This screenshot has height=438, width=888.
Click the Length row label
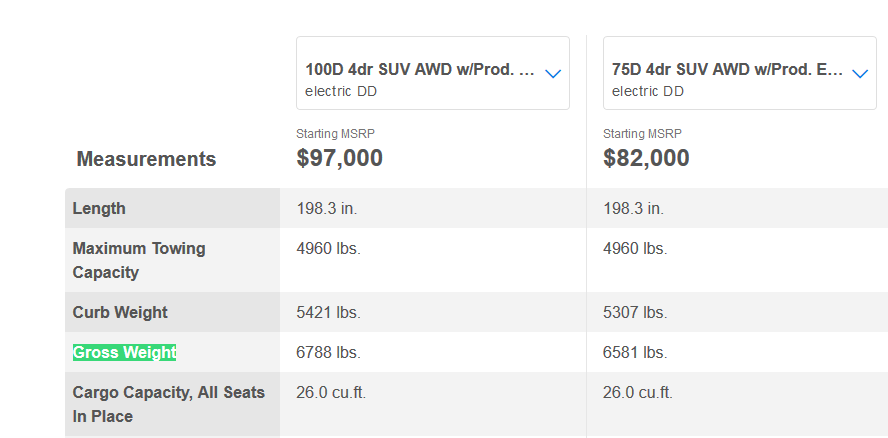(x=99, y=208)
